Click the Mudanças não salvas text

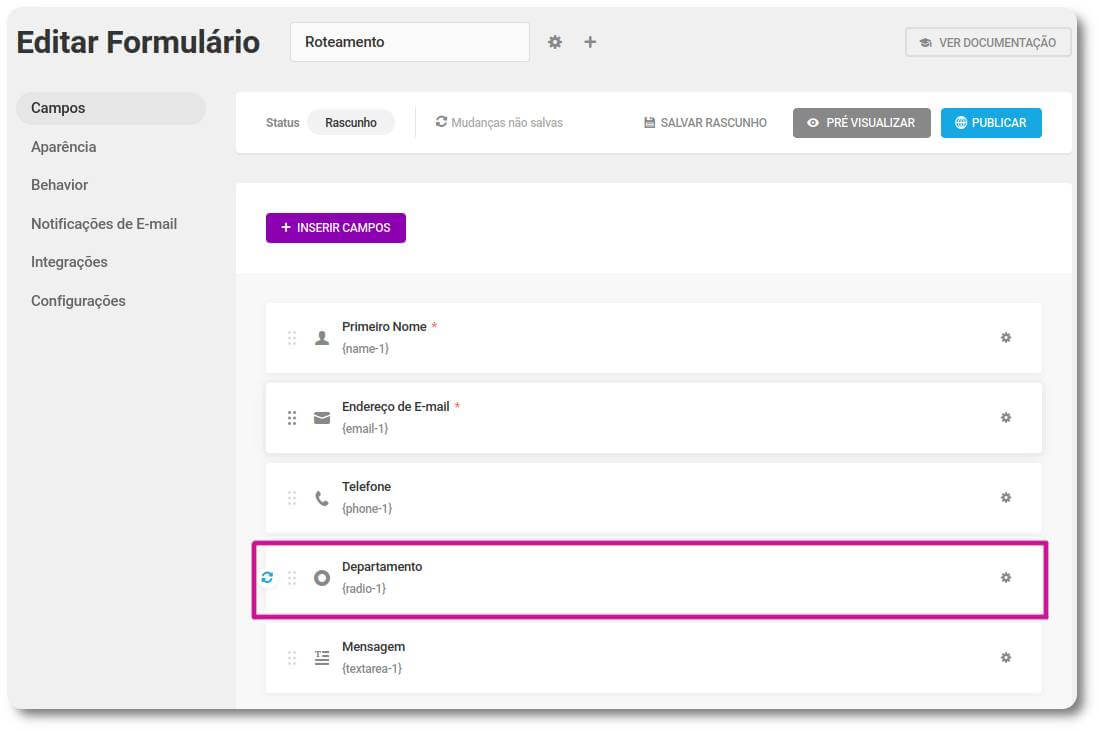pos(507,123)
